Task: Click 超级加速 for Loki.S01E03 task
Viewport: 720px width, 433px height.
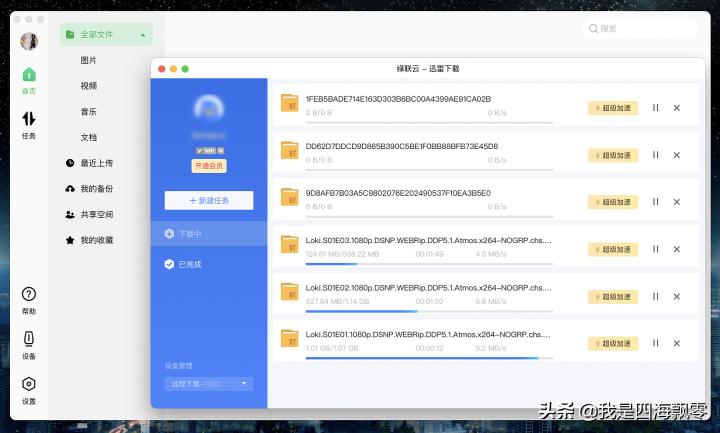Action: click(x=613, y=249)
